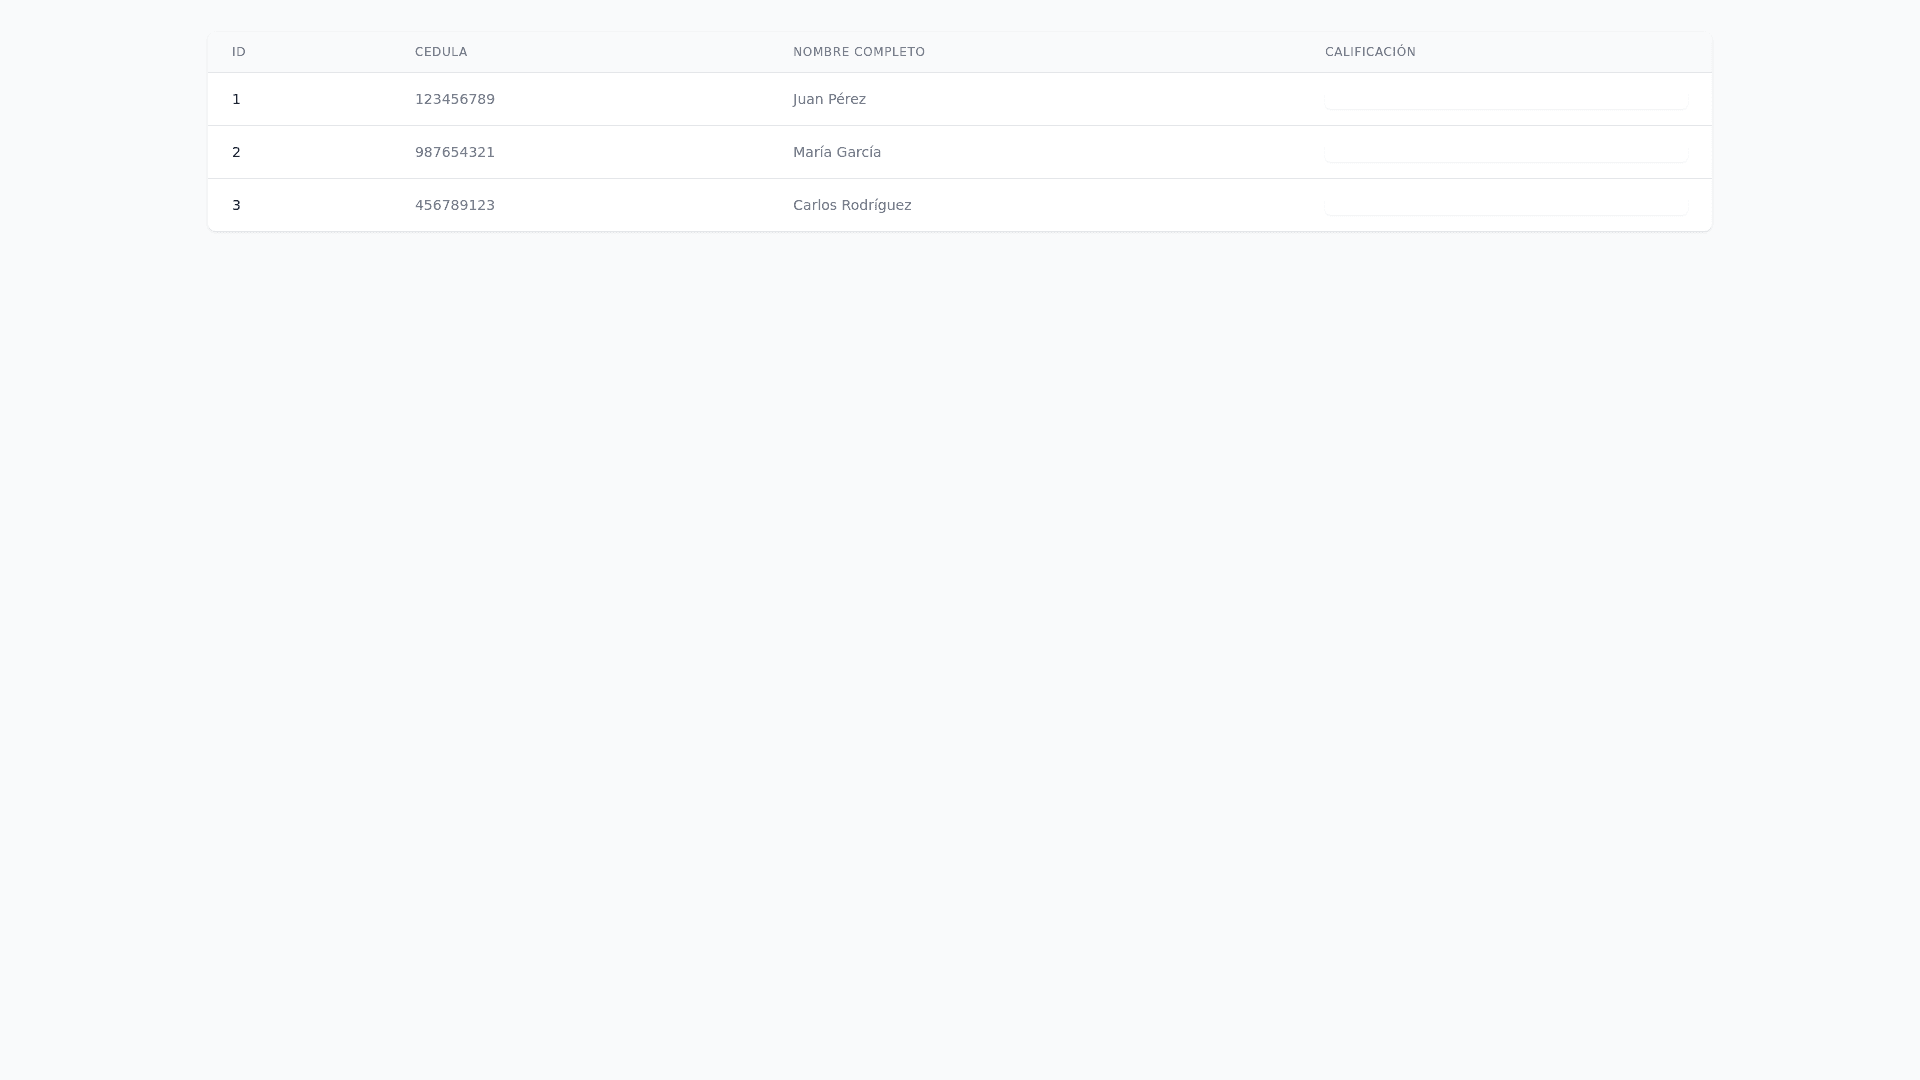Click the ID column header
Image resolution: width=1920 pixels, height=1080 pixels.
[238, 52]
